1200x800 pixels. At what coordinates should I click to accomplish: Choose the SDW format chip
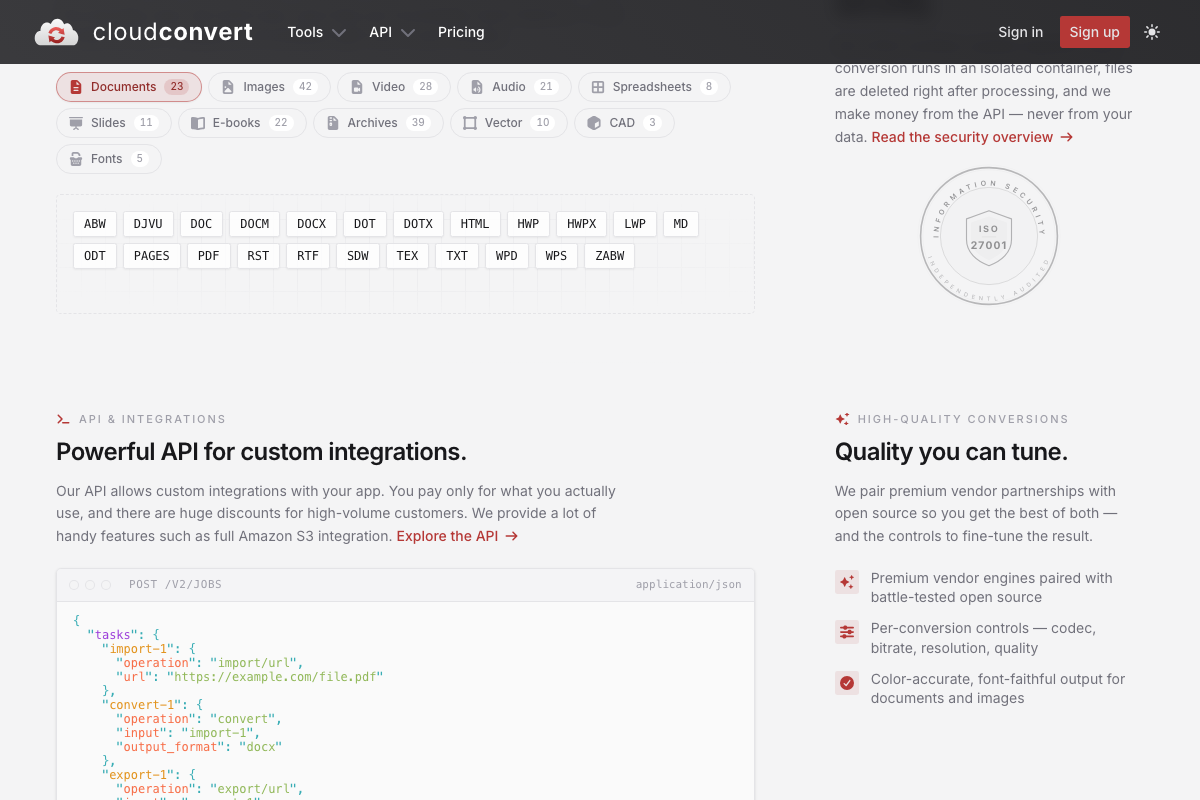click(x=358, y=256)
